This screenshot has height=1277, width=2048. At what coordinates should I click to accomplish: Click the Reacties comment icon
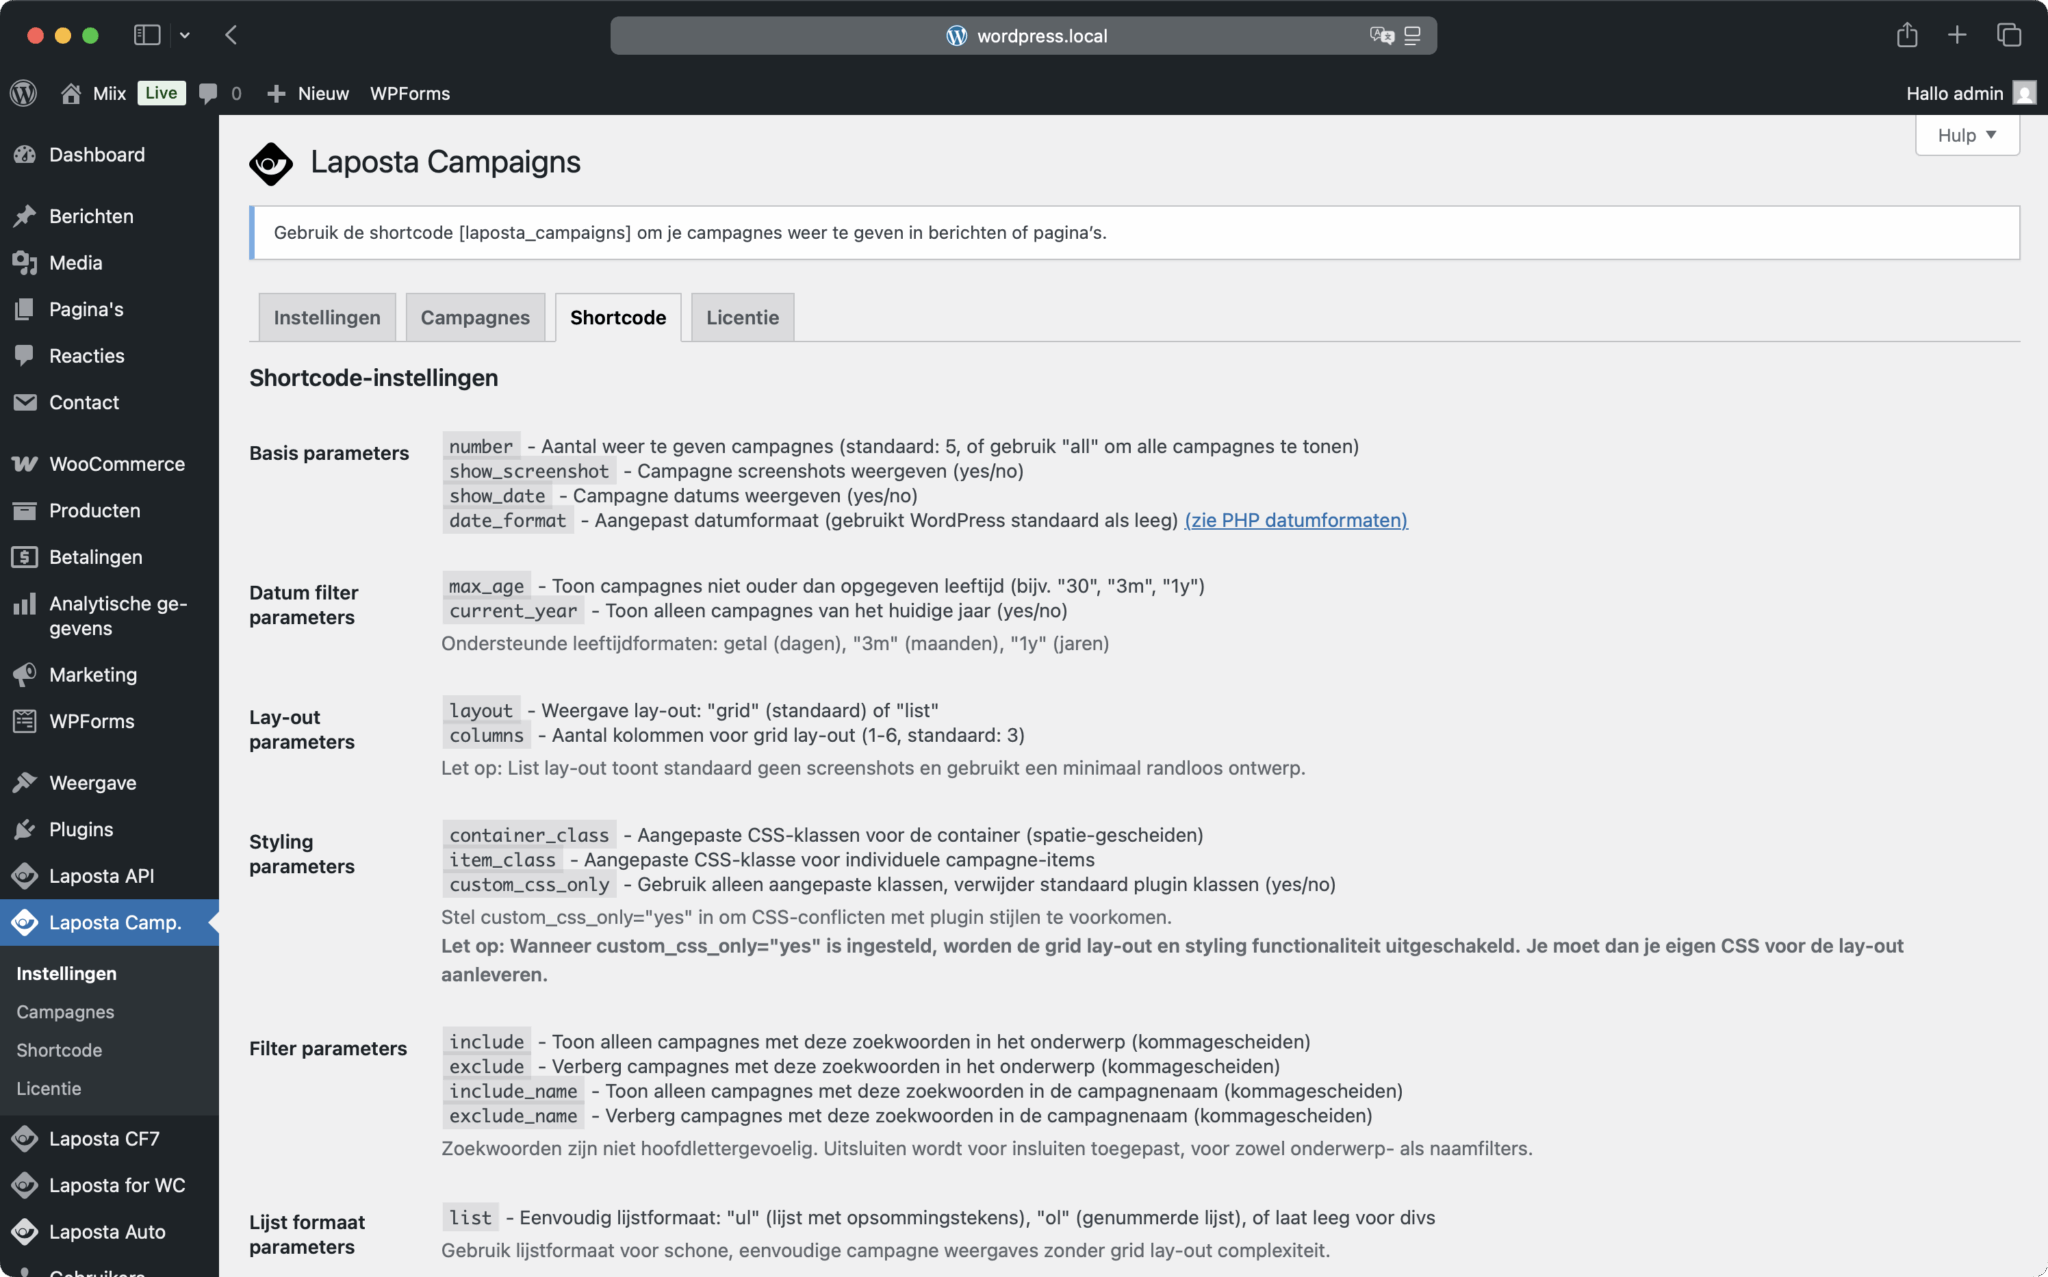coord(25,355)
